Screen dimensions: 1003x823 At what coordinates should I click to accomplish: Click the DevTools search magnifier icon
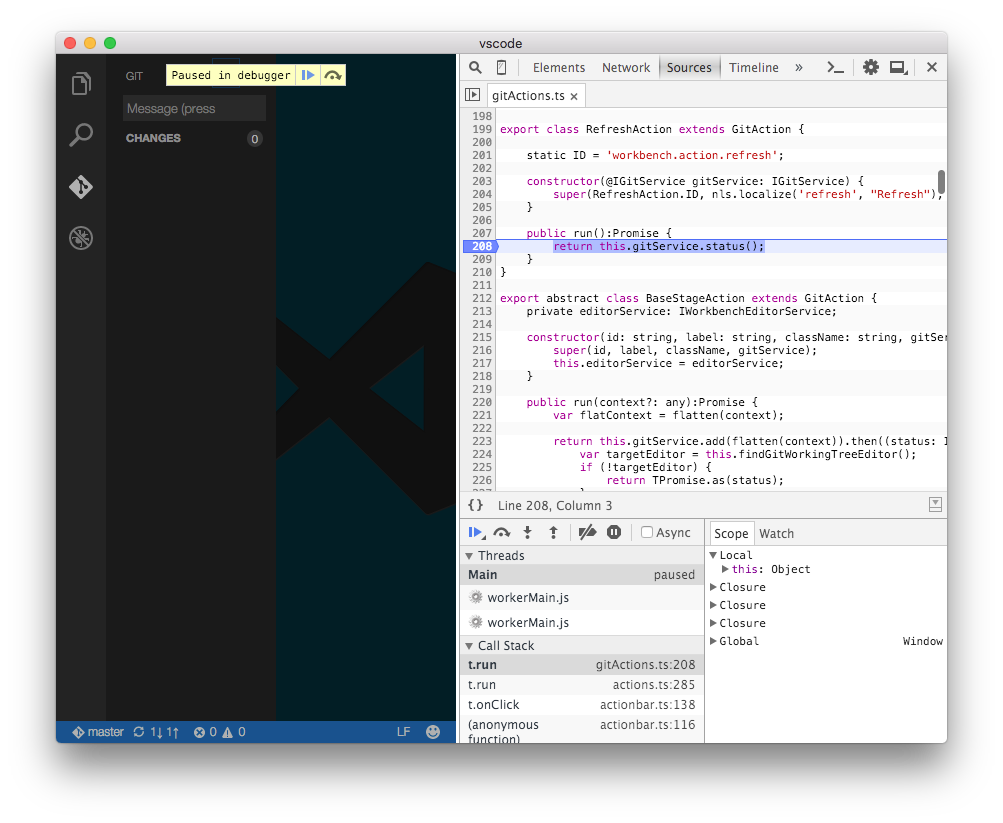point(476,67)
